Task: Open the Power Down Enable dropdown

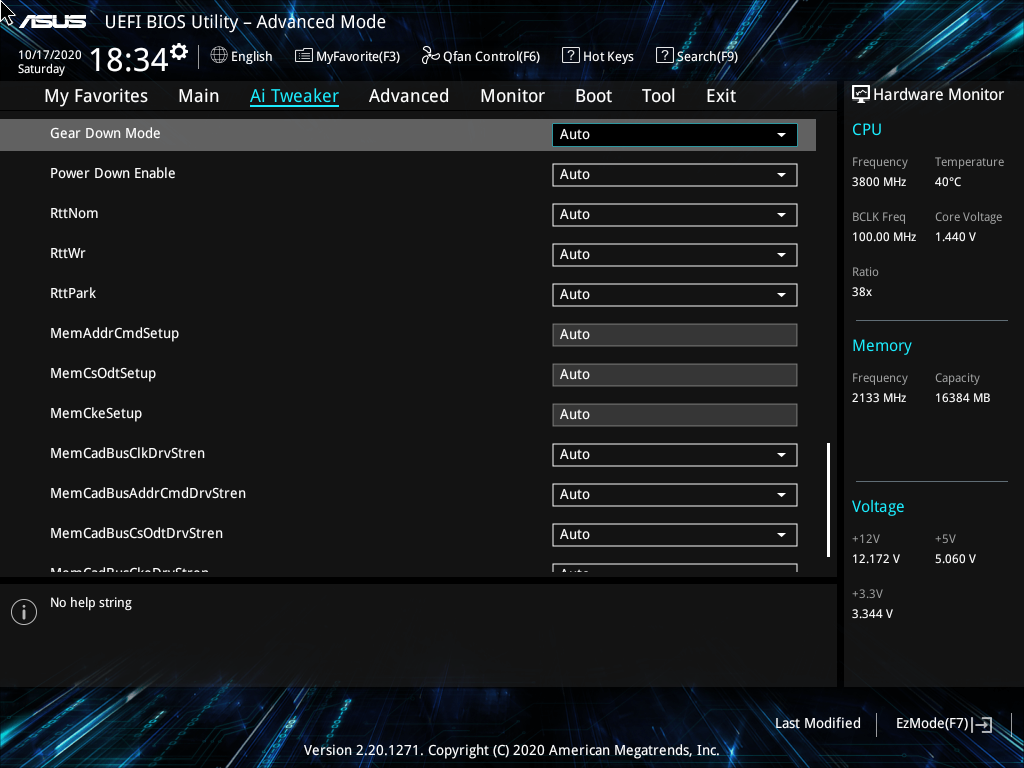Action: pyautogui.click(x=675, y=174)
